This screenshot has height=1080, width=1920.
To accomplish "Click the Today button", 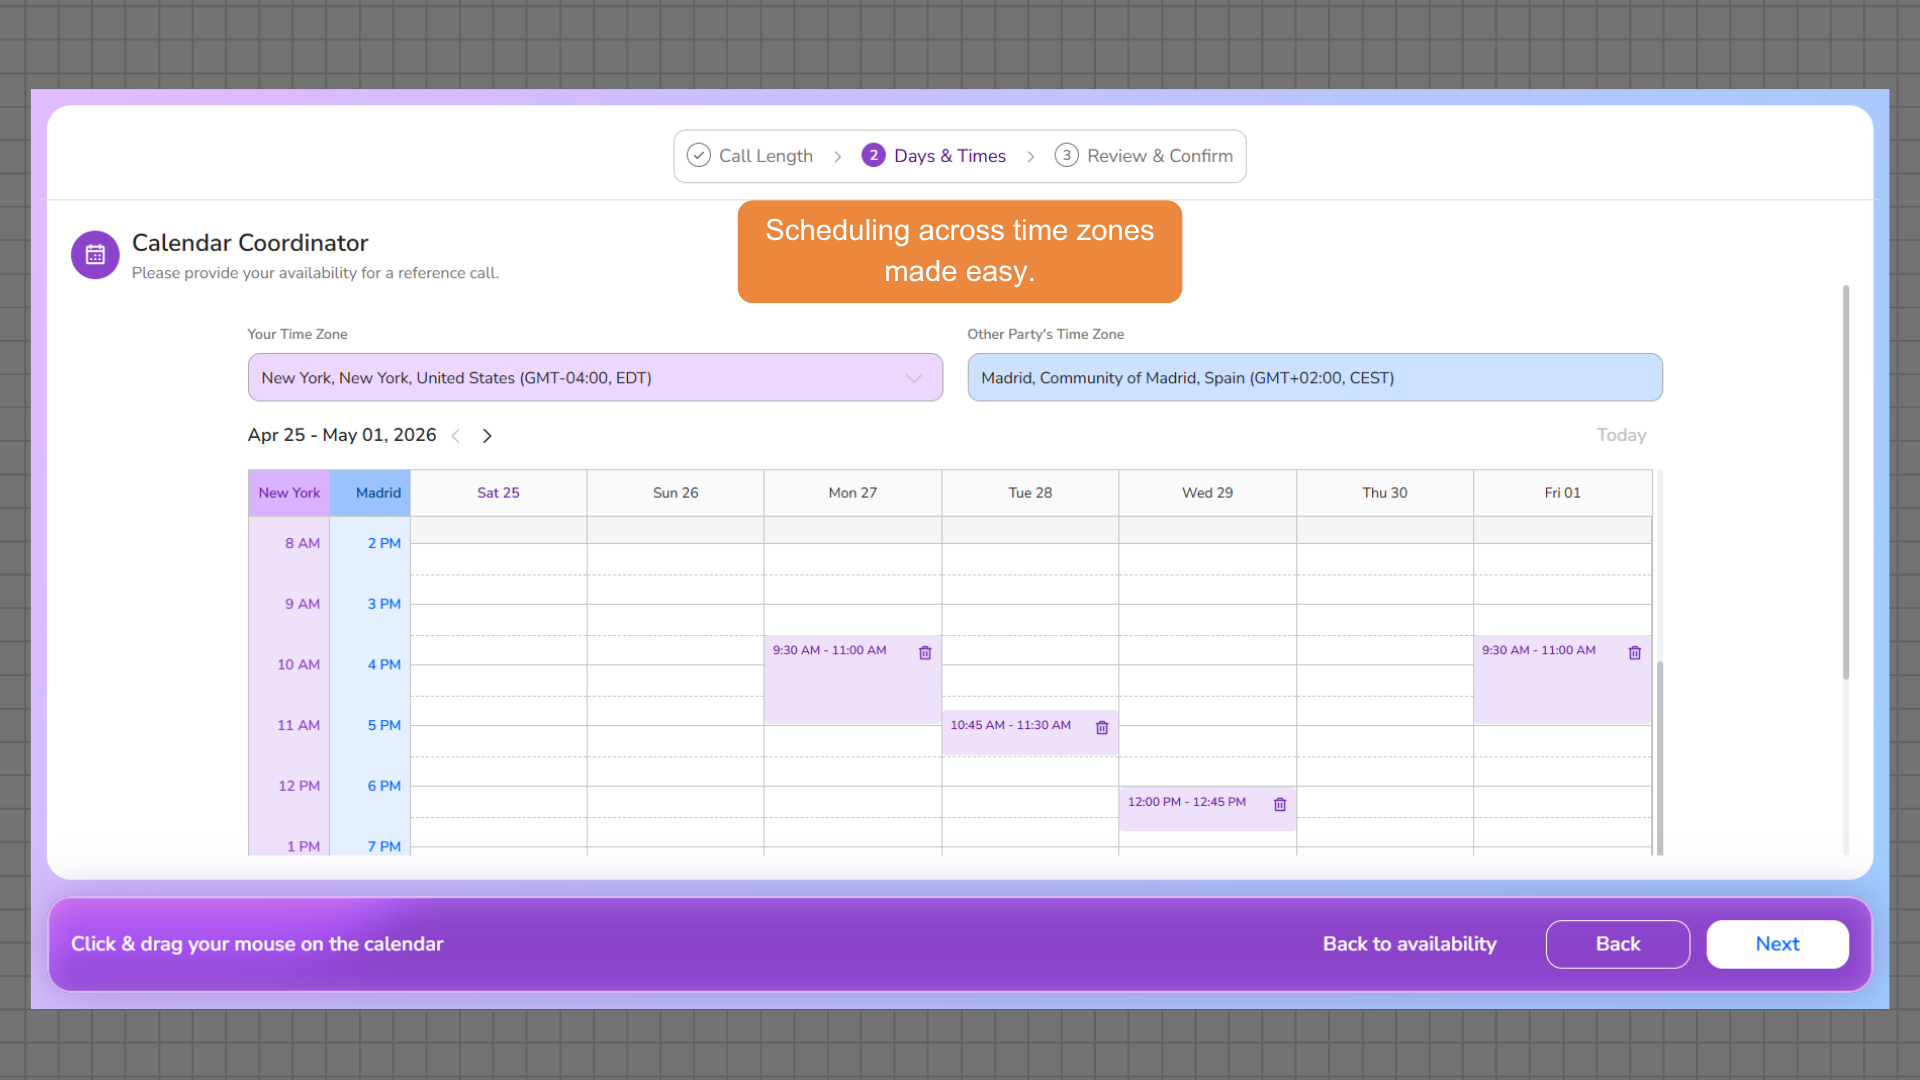I will [x=1621, y=435].
